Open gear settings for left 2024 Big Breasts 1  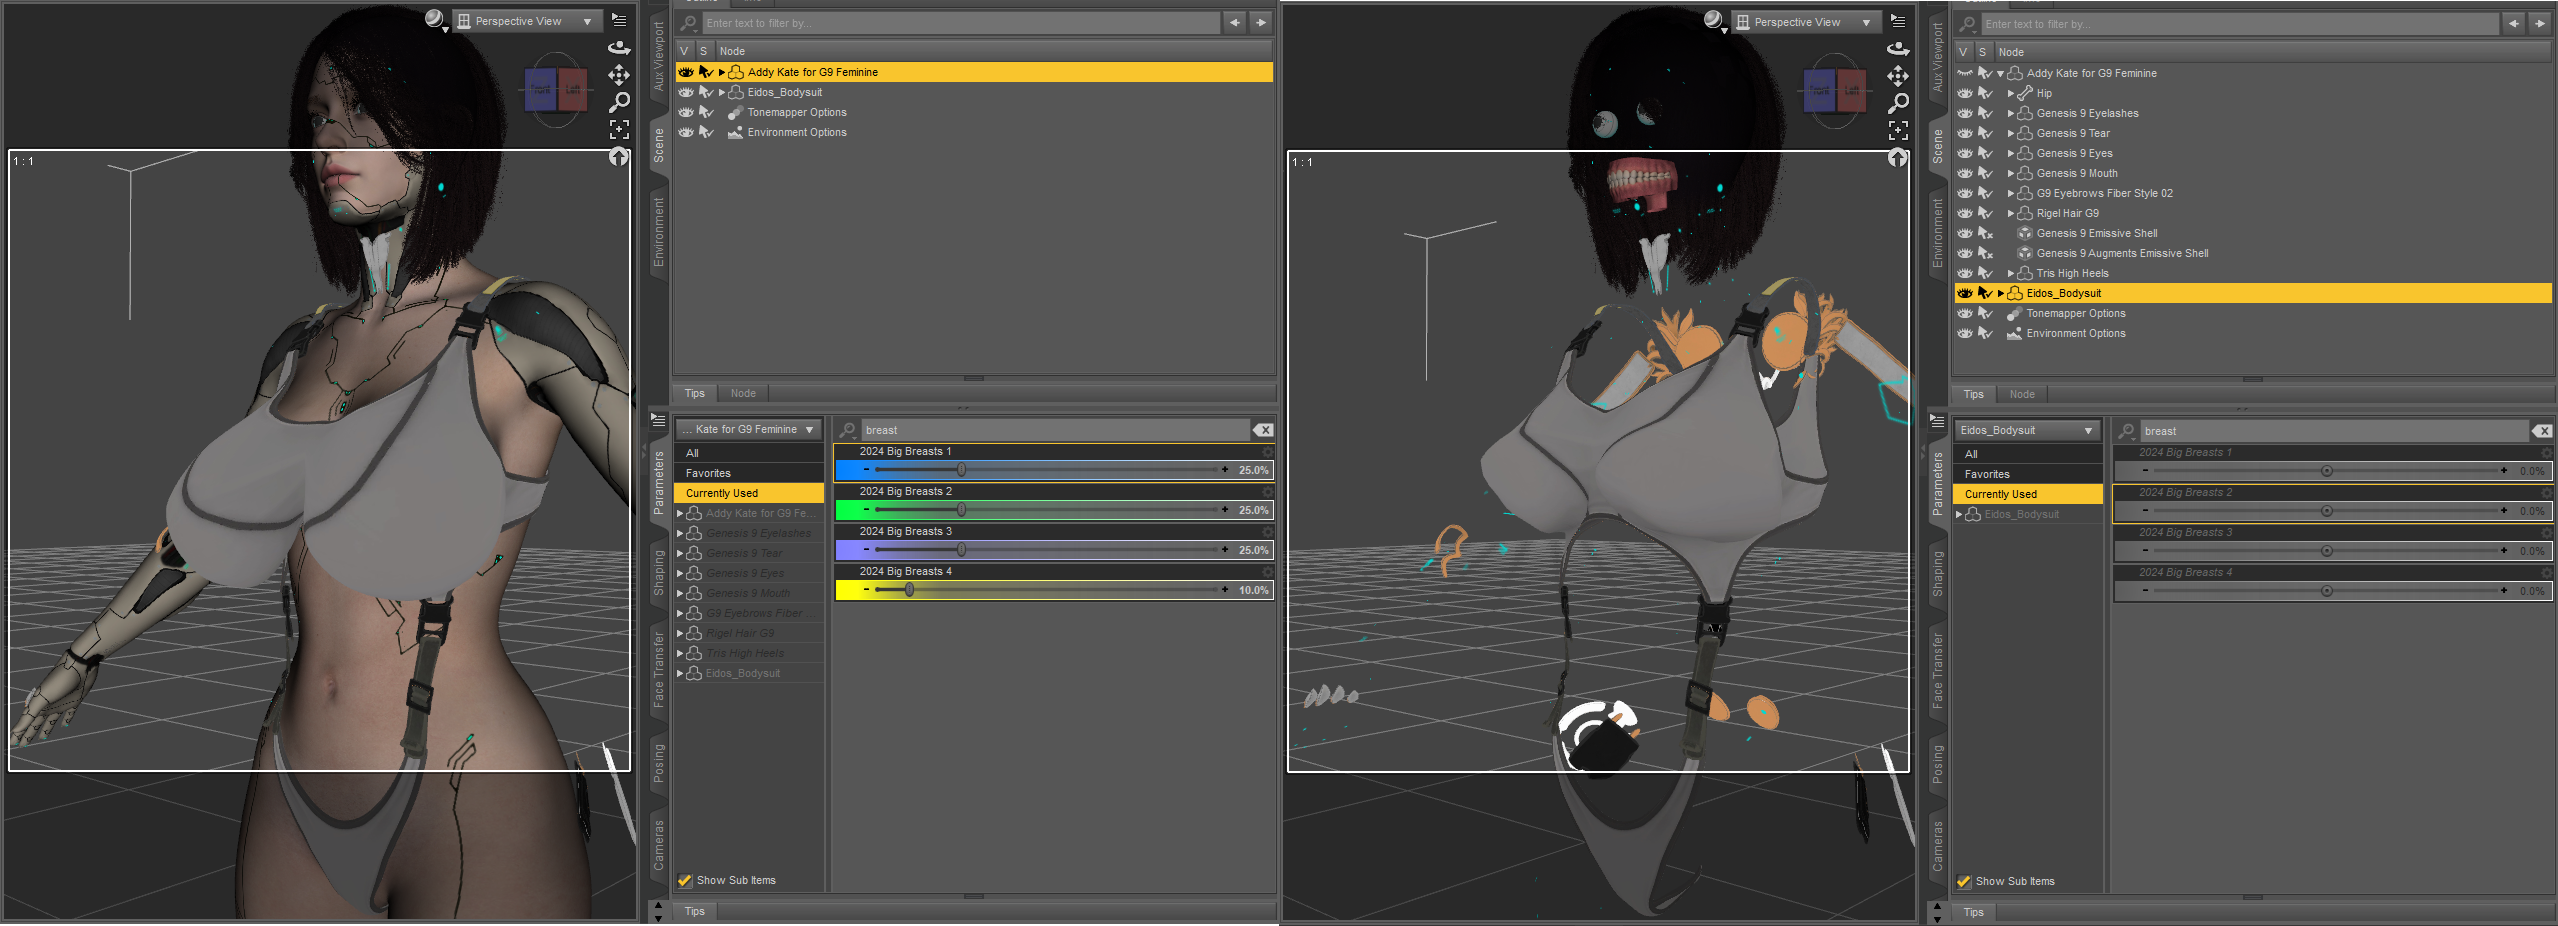[1268, 452]
